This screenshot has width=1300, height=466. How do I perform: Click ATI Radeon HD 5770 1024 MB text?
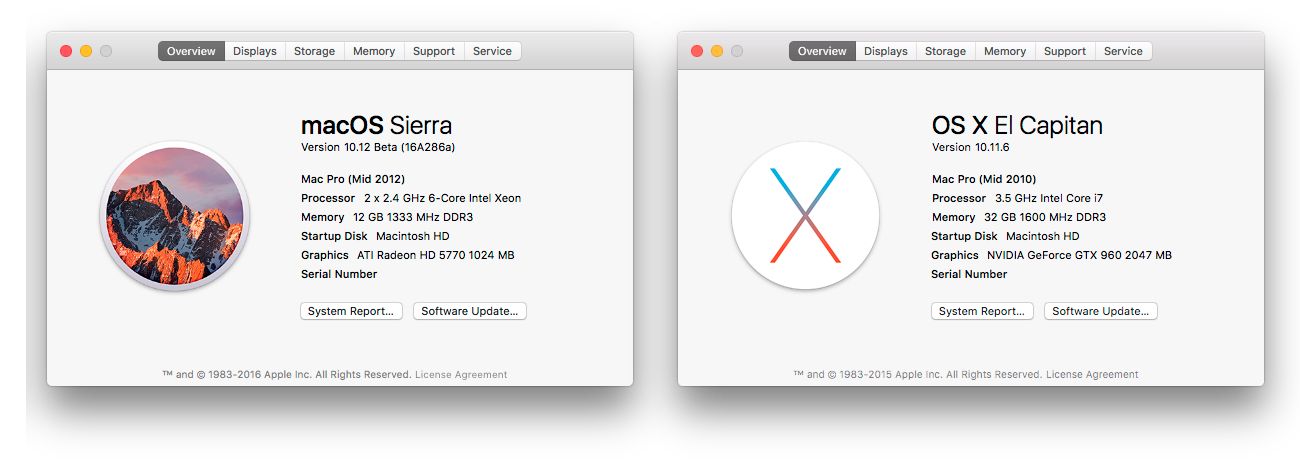[x=435, y=255]
